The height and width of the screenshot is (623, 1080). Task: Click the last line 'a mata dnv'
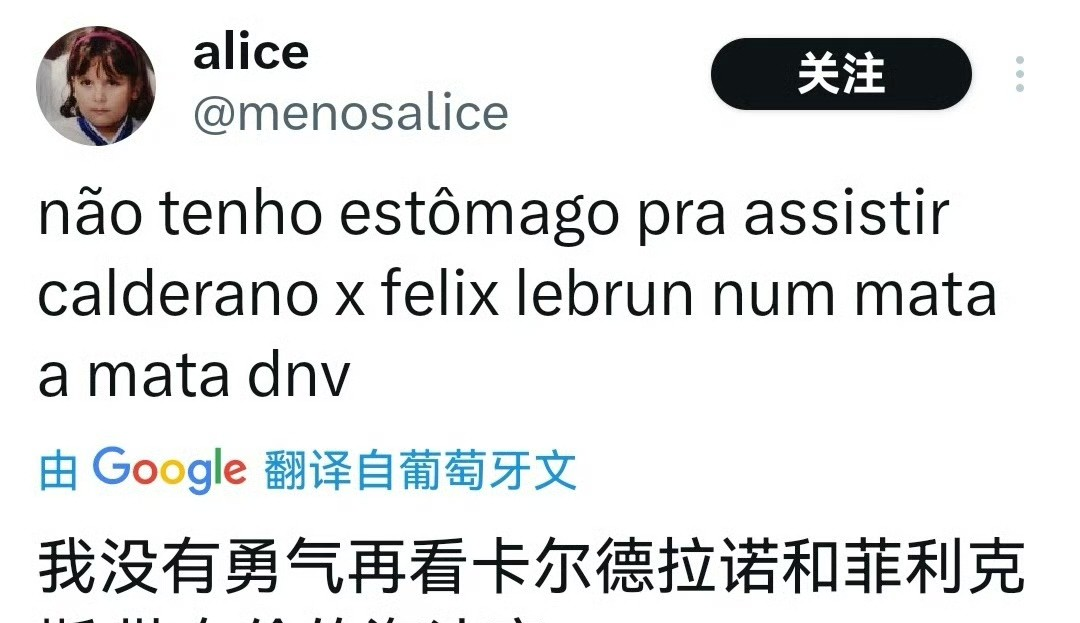tap(194, 376)
